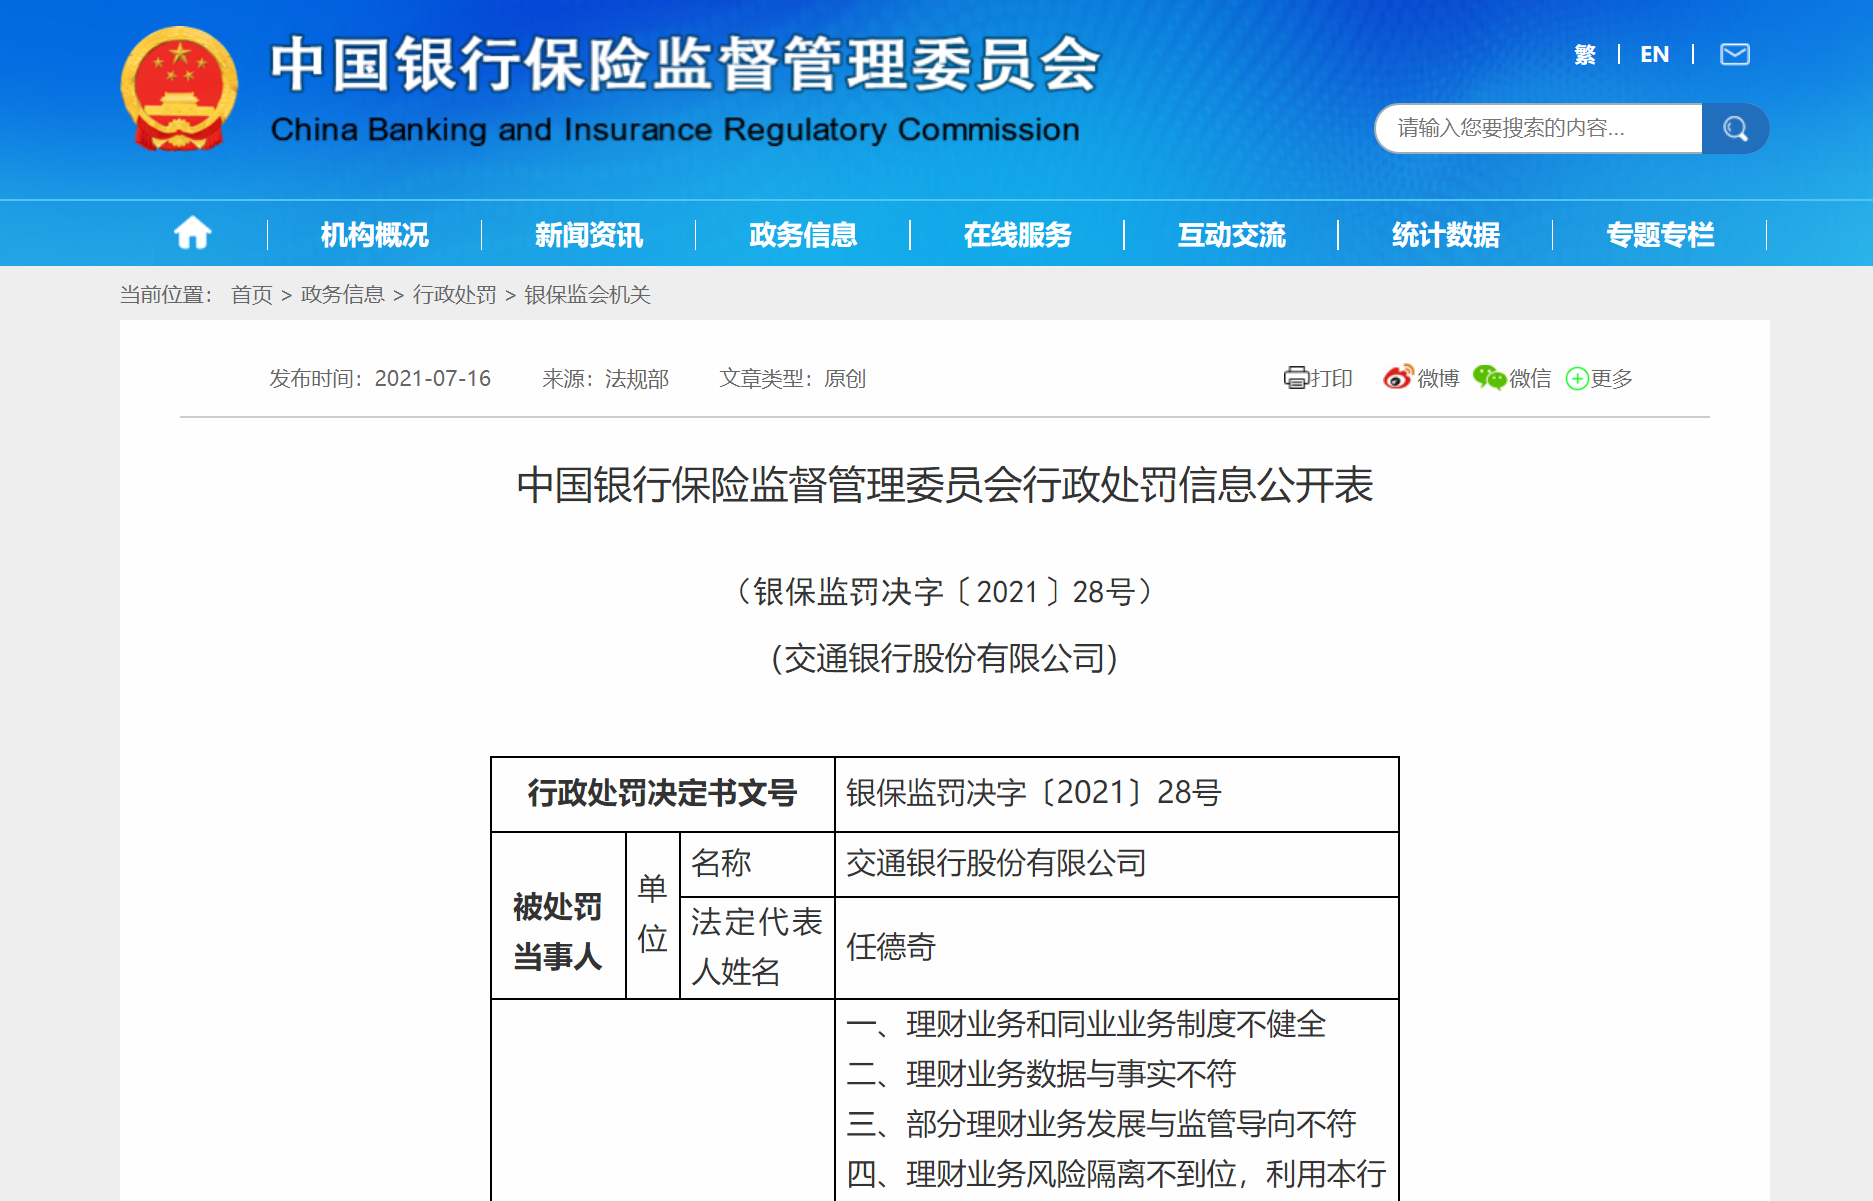Viewport: 1873px width, 1201px height.
Task: Click line 一、理财业务和同业业务制度不健全
Action: (1086, 1024)
